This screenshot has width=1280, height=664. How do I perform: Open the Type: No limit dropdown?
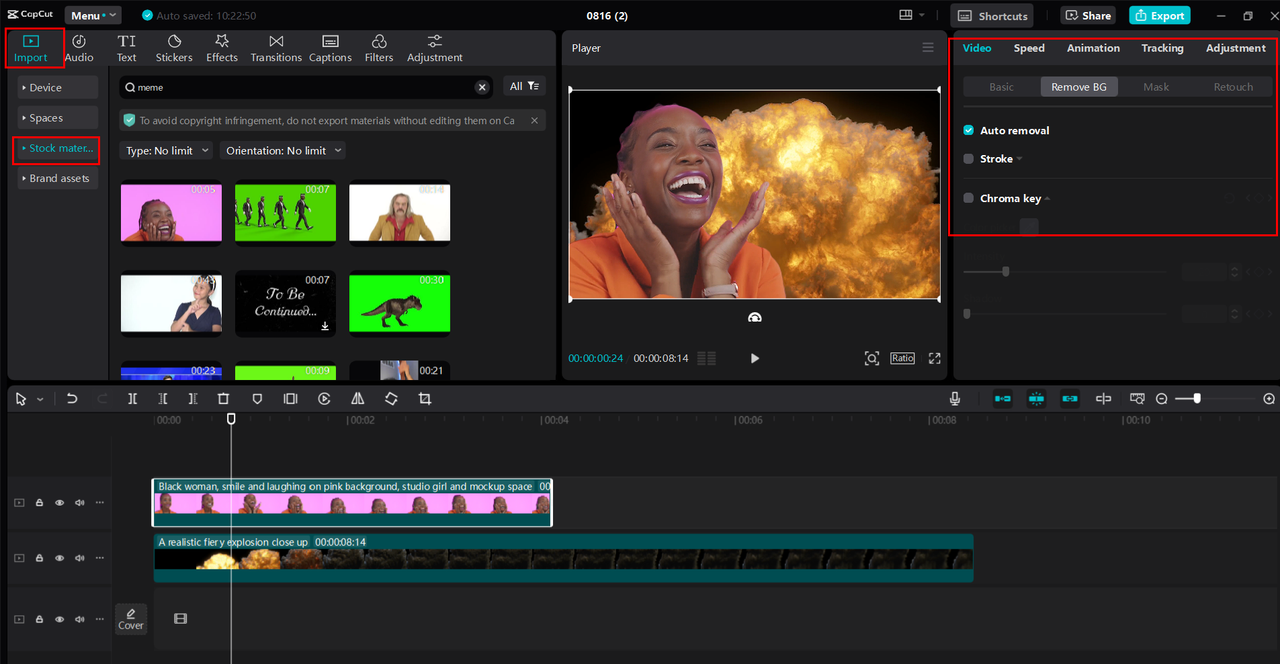pyautogui.click(x=166, y=150)
